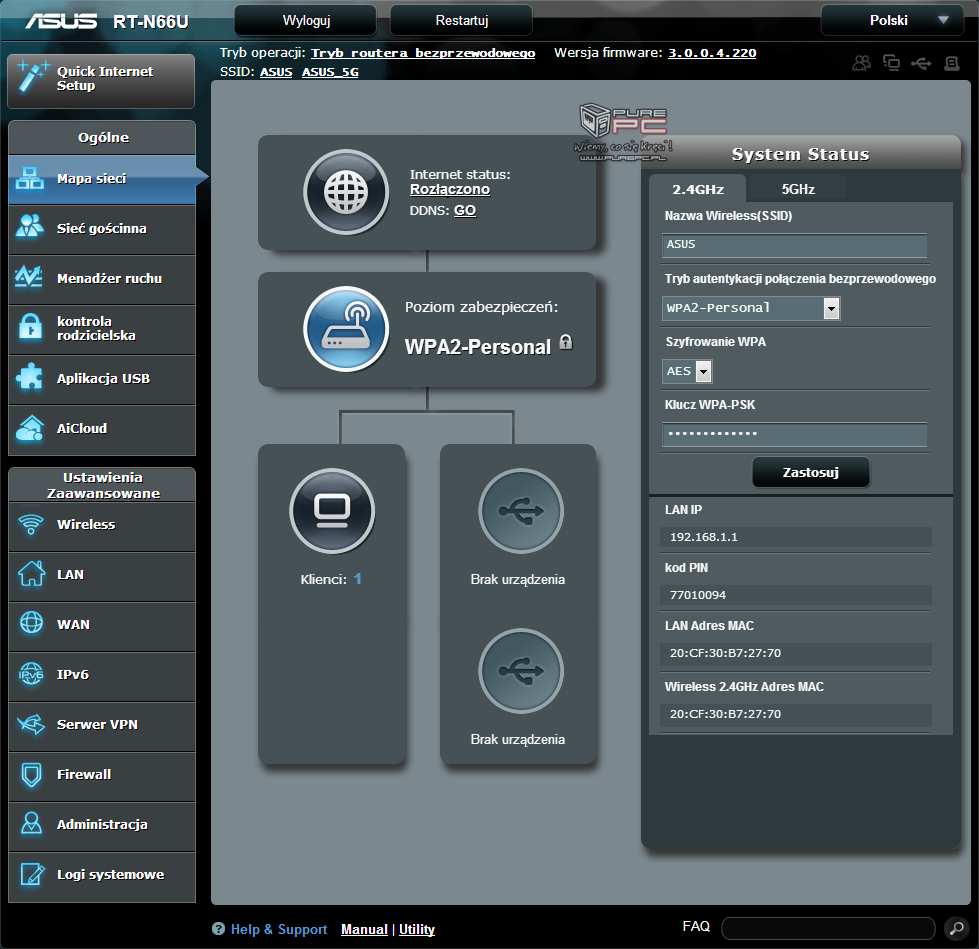
Task: Click the Help & Support link
Action: (x=278, y=929)
